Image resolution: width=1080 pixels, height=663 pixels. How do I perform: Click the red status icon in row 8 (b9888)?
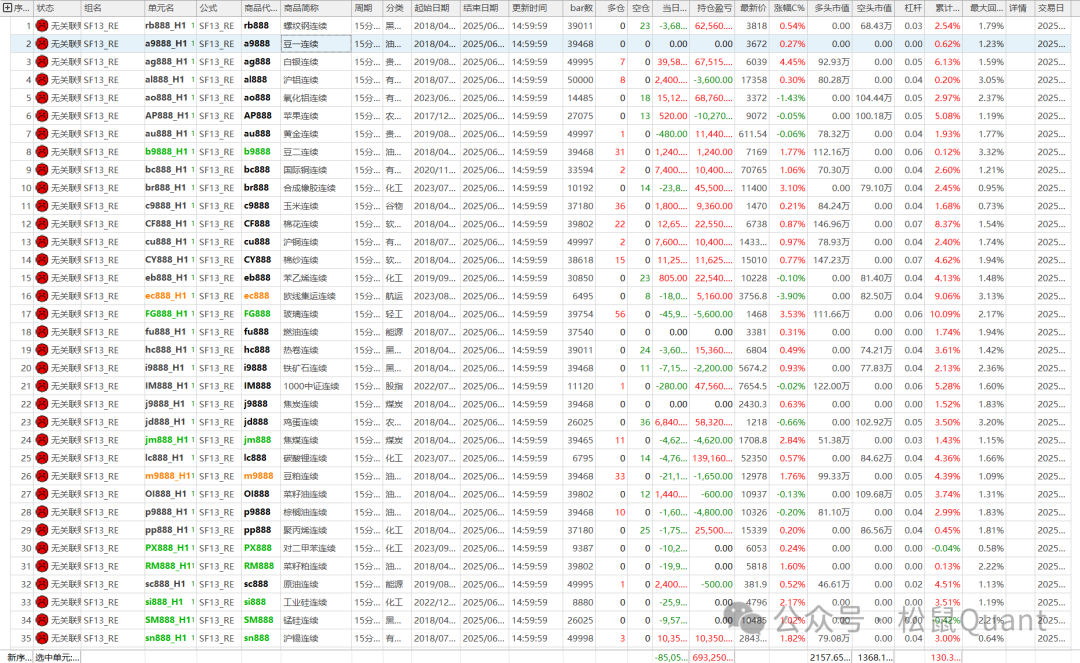coord(42,152)
